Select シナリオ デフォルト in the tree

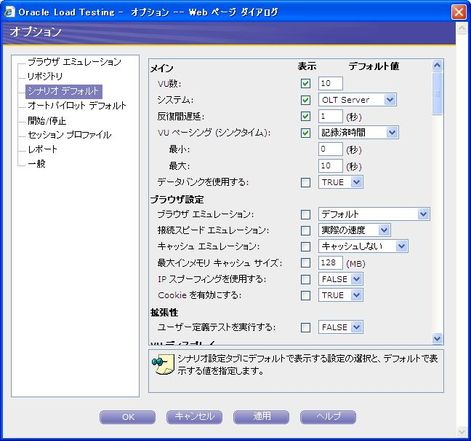[63, 91]
